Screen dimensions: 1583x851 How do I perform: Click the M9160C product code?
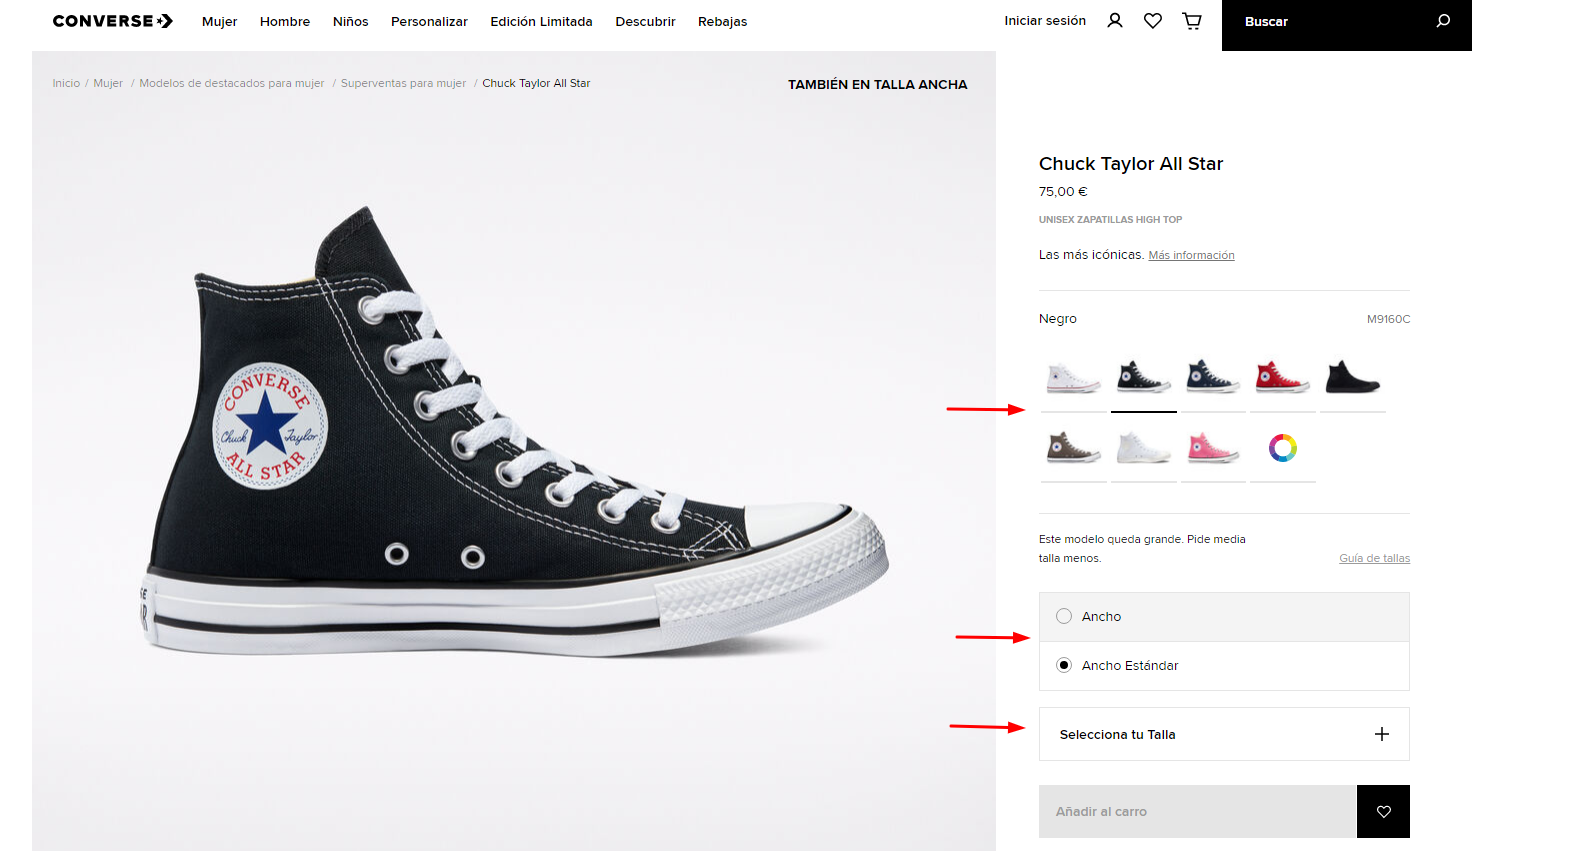(x=1388, y=319)
